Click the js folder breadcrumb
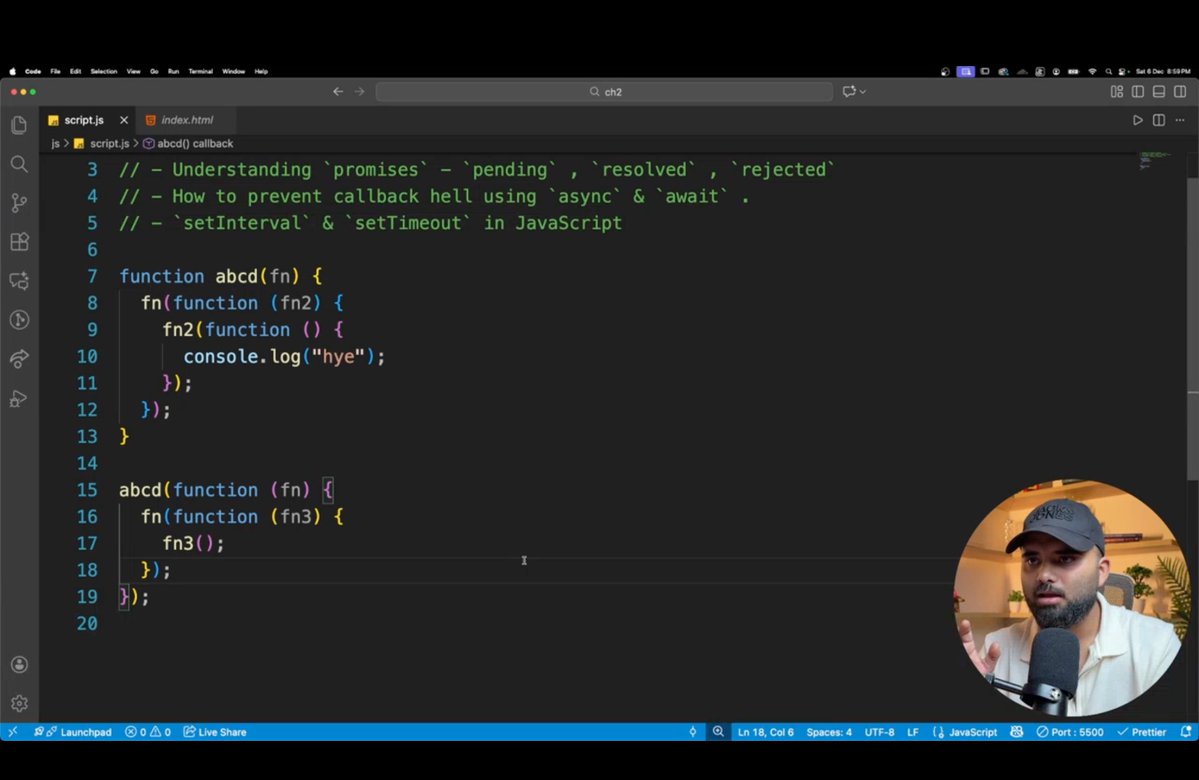Screen dimensions: 1199x780 pos(55,144)
